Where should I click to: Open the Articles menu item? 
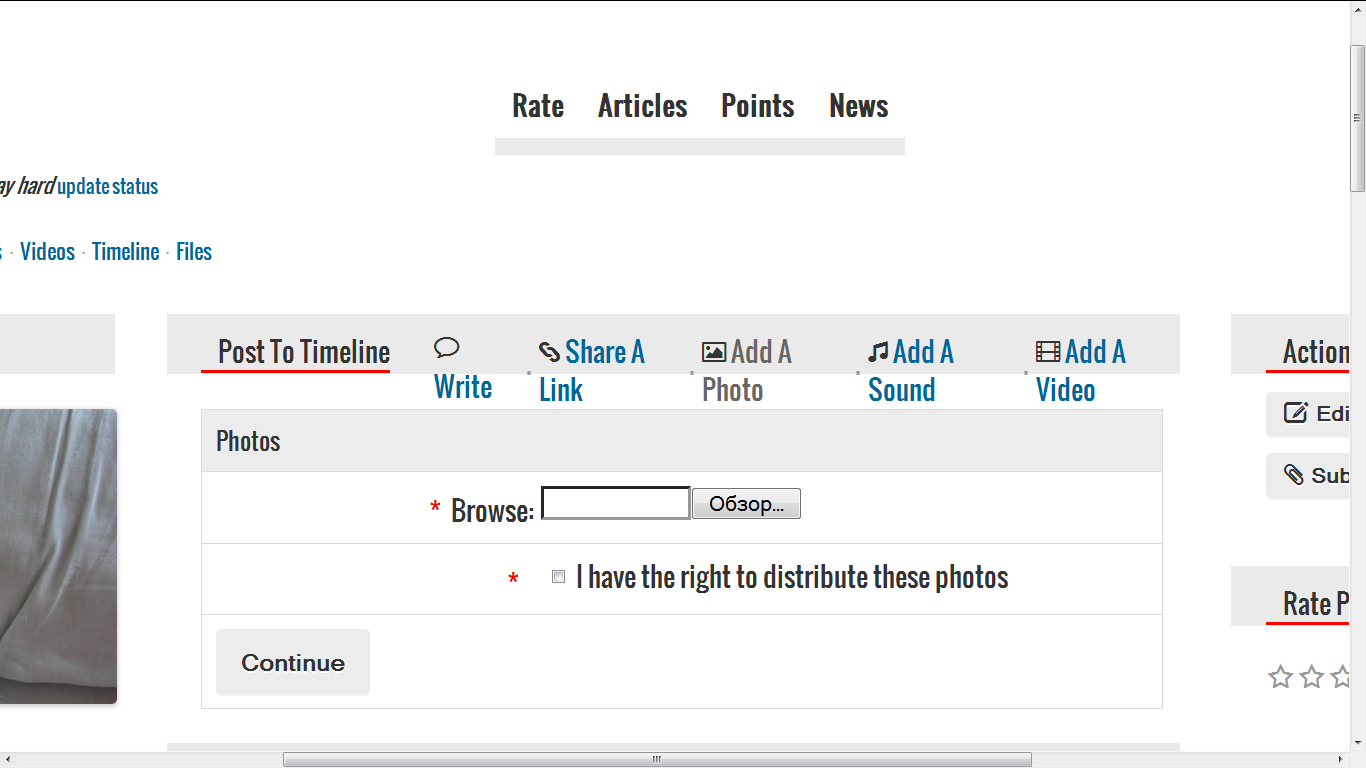click(x=643, y=106)
